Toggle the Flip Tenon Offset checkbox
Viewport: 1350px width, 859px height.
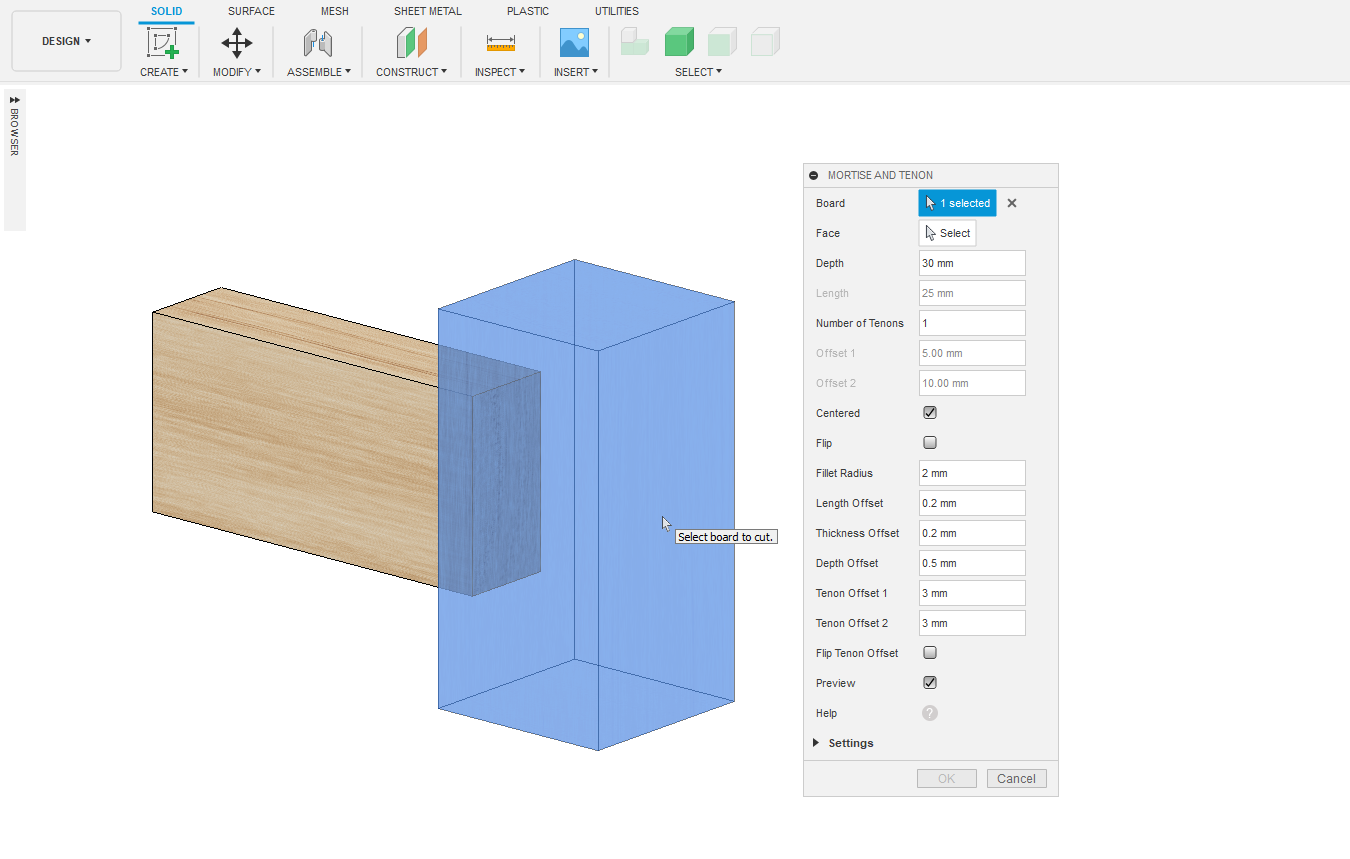pos(930,653)
